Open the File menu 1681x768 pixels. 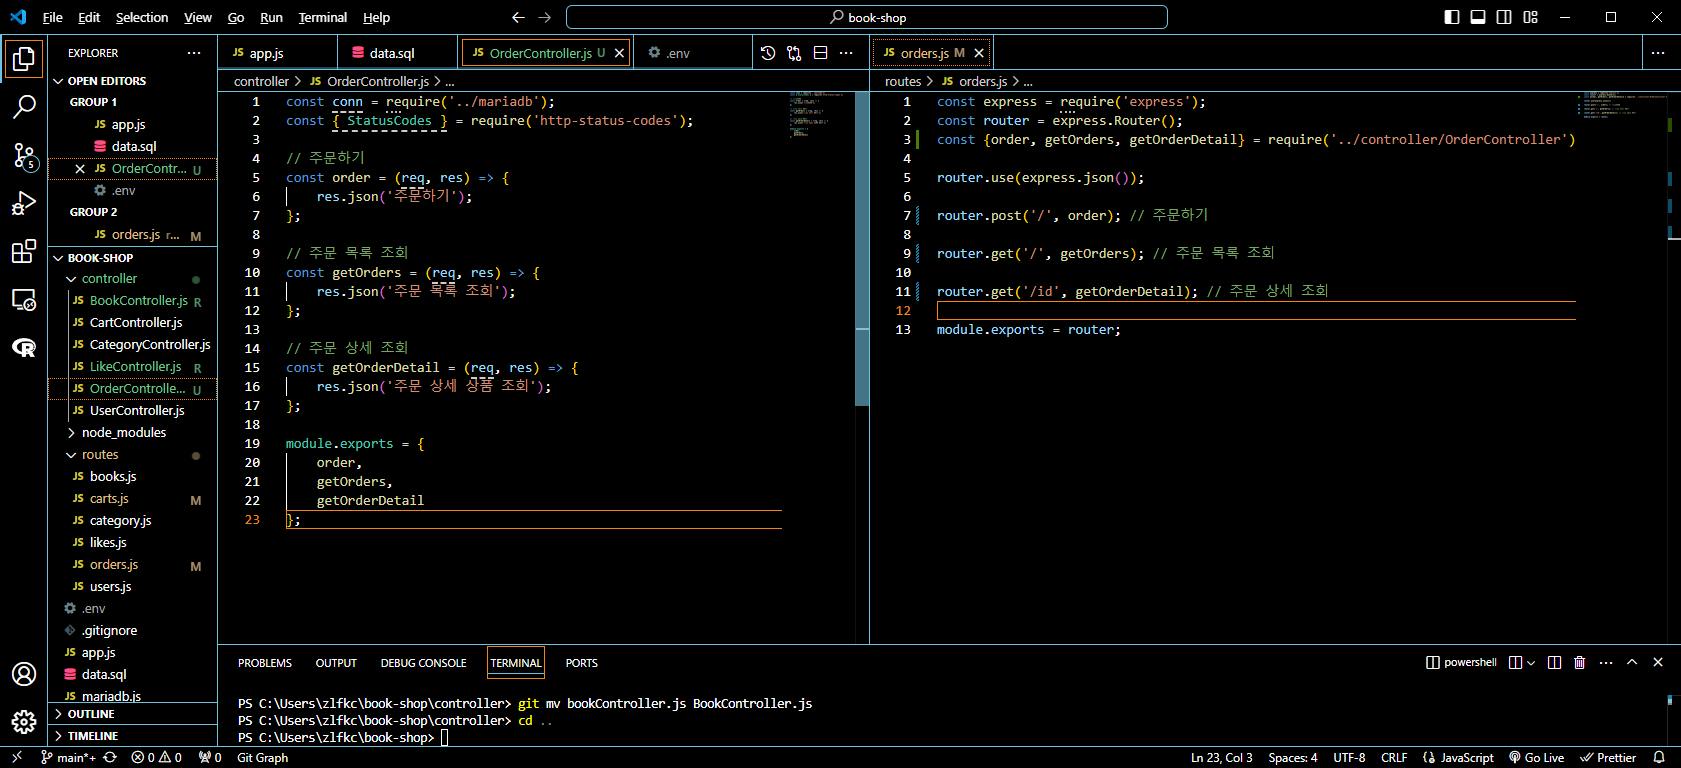pos(52,17)
